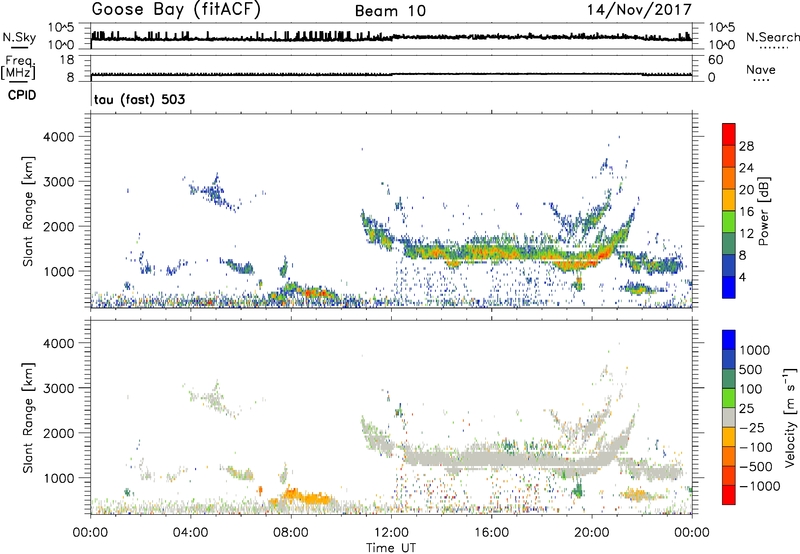This screenshot has width=800, height=554.
Task: Click the "Velocity [m s-1]" colorbar title
Action: pyautogui.click(x=790, y=417)
